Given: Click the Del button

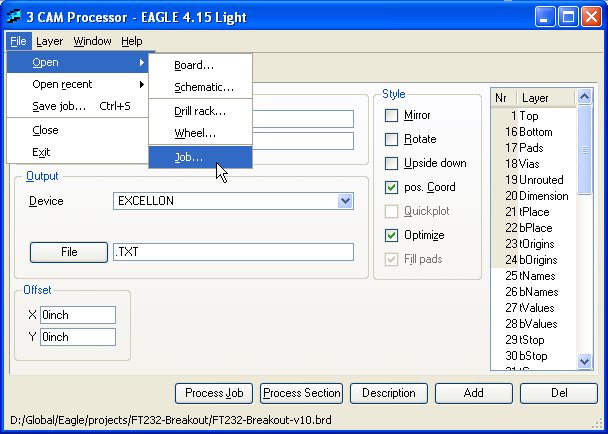Looking at the screenshot, I should coord(559,393).
